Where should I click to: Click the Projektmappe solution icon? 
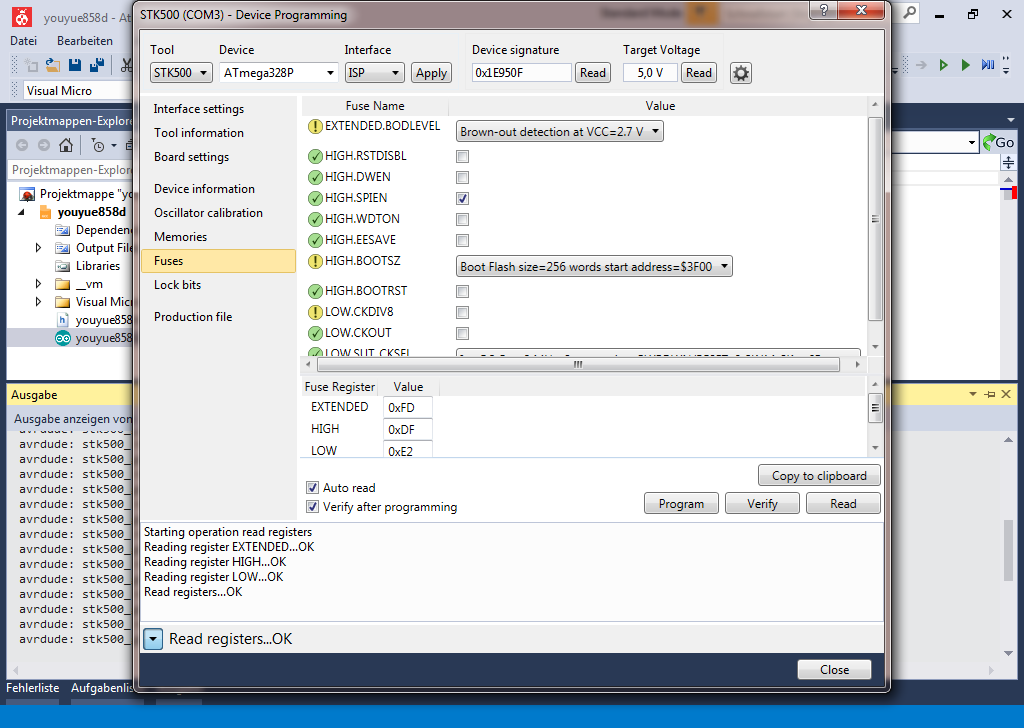point(27,194)
